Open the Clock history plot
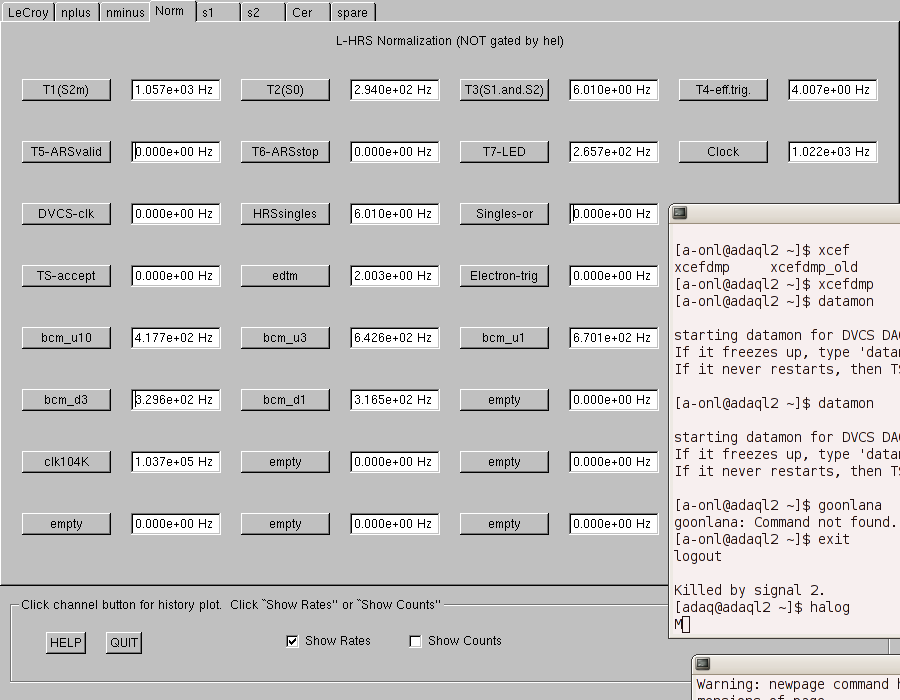The width and height of the screenshot is (900, 700). click(723, 152)
